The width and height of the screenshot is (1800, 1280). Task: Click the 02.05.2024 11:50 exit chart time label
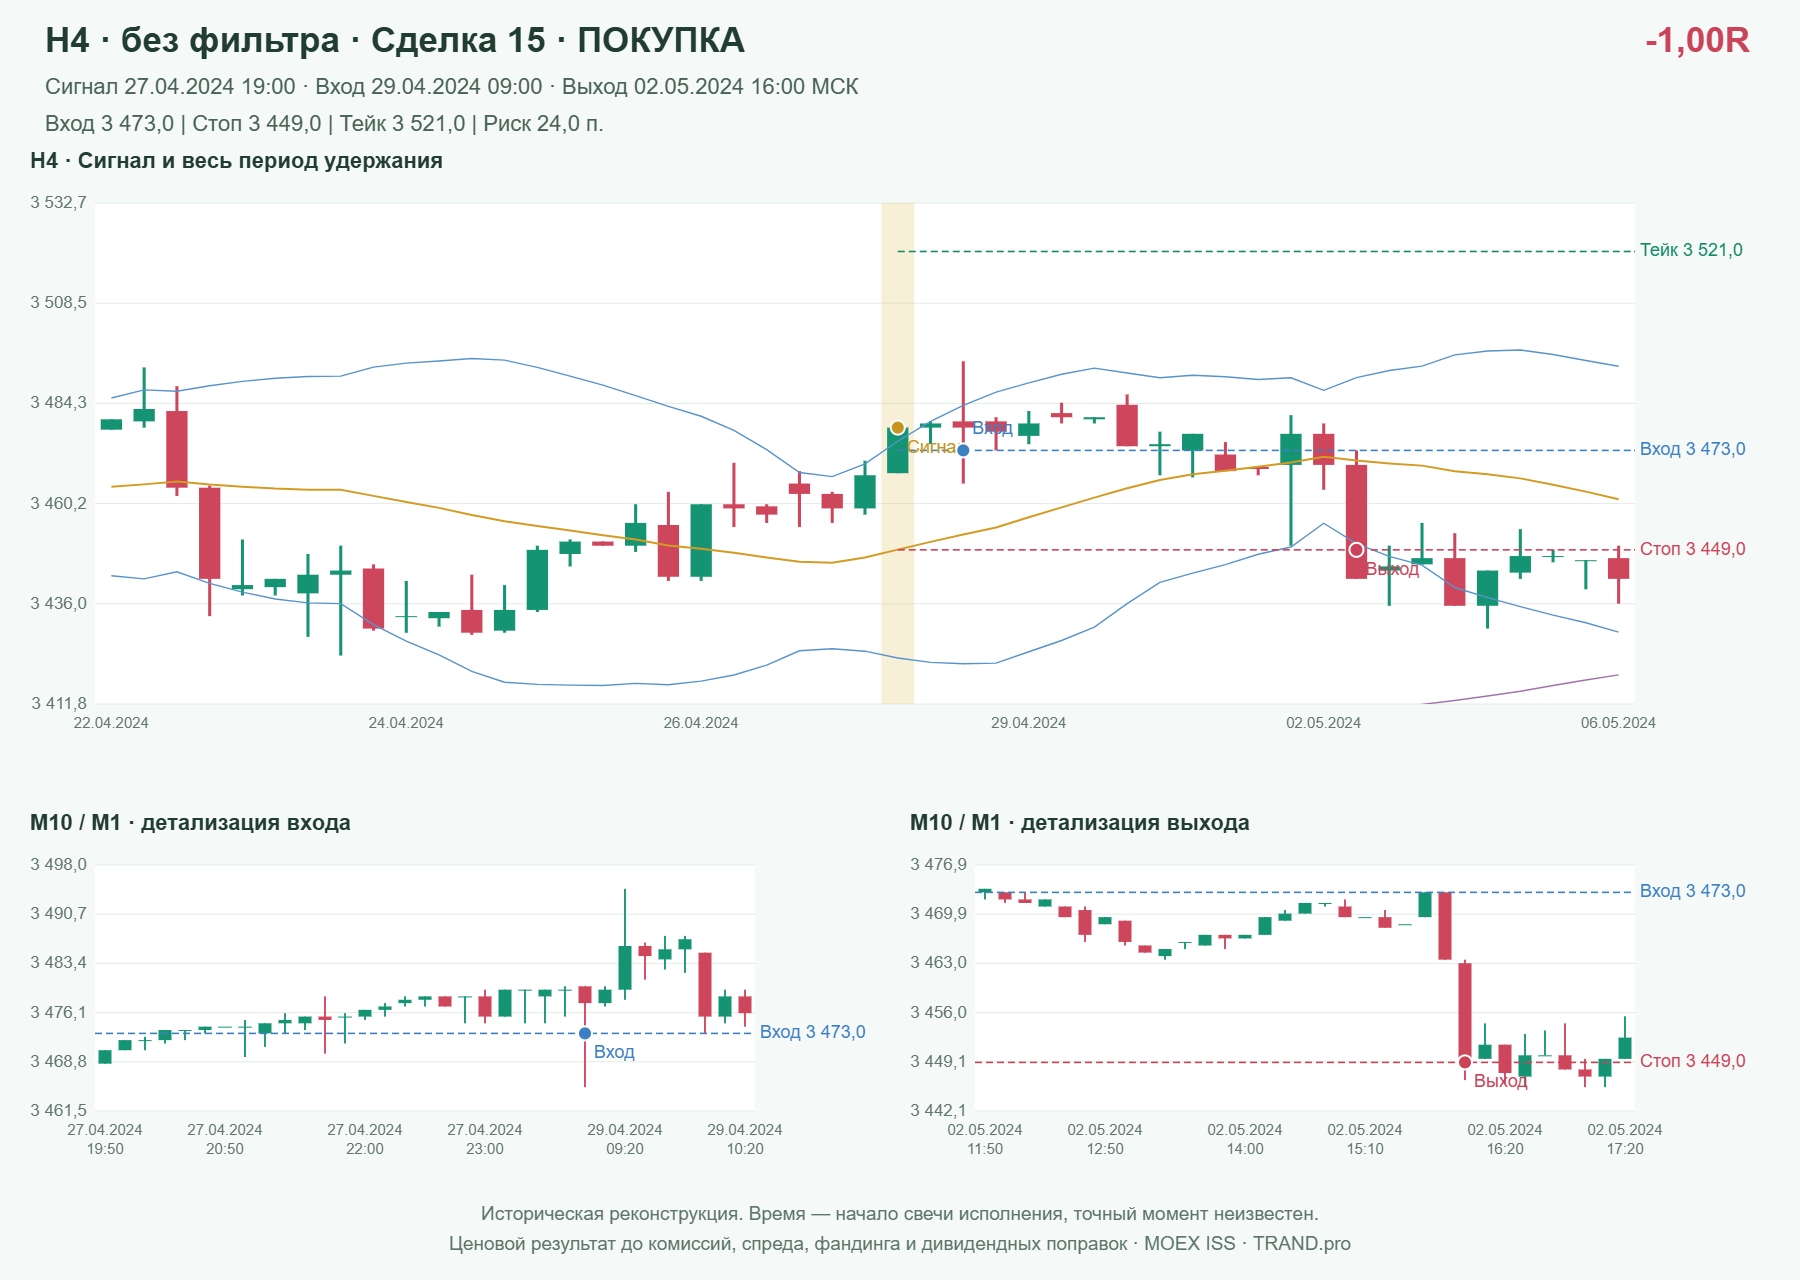(985, 1139)
